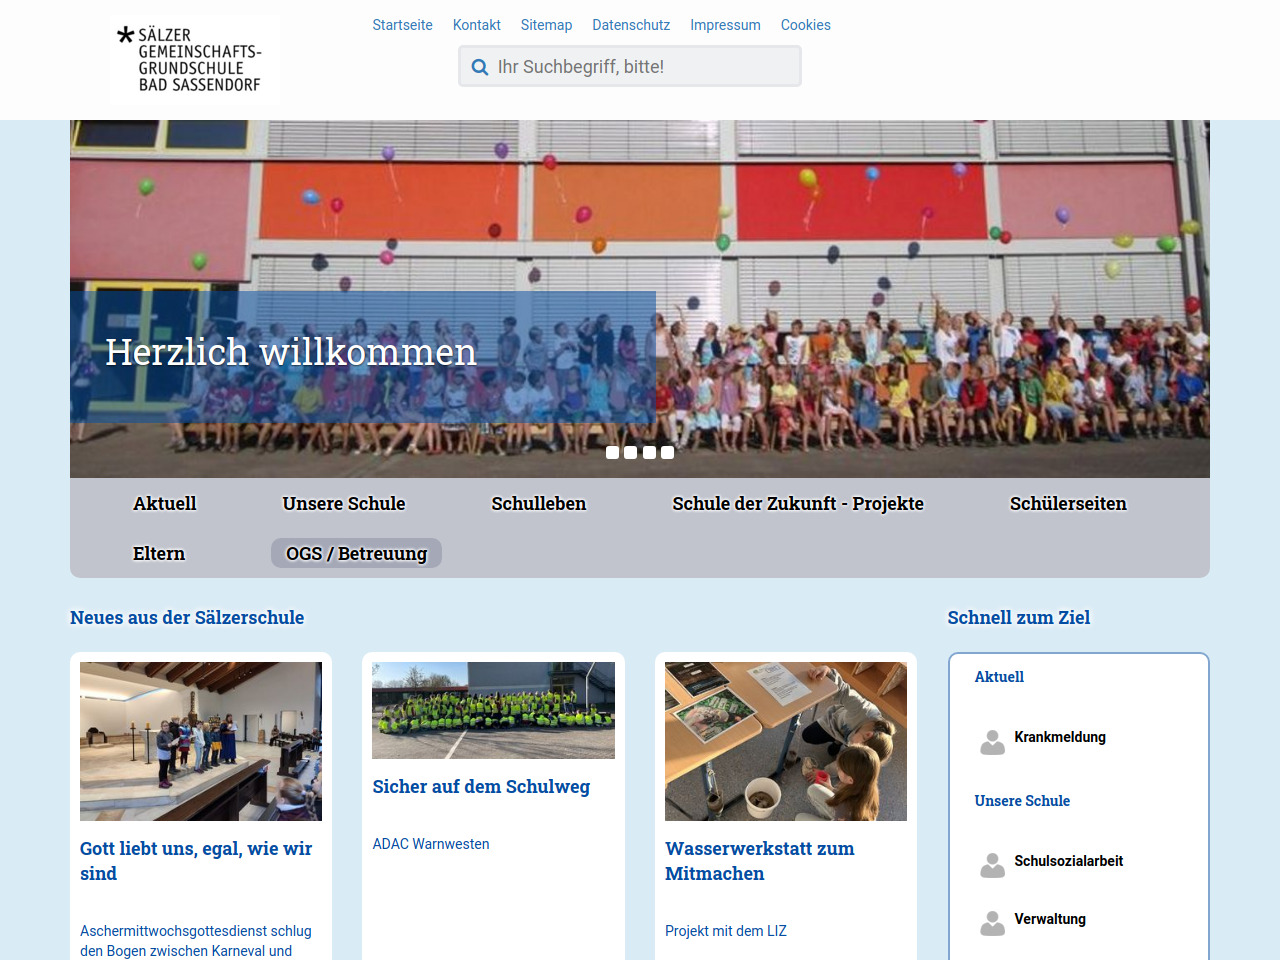Open the Kontakt link in header
This screenshot has width=1280, height=960.
click(476, 25)
